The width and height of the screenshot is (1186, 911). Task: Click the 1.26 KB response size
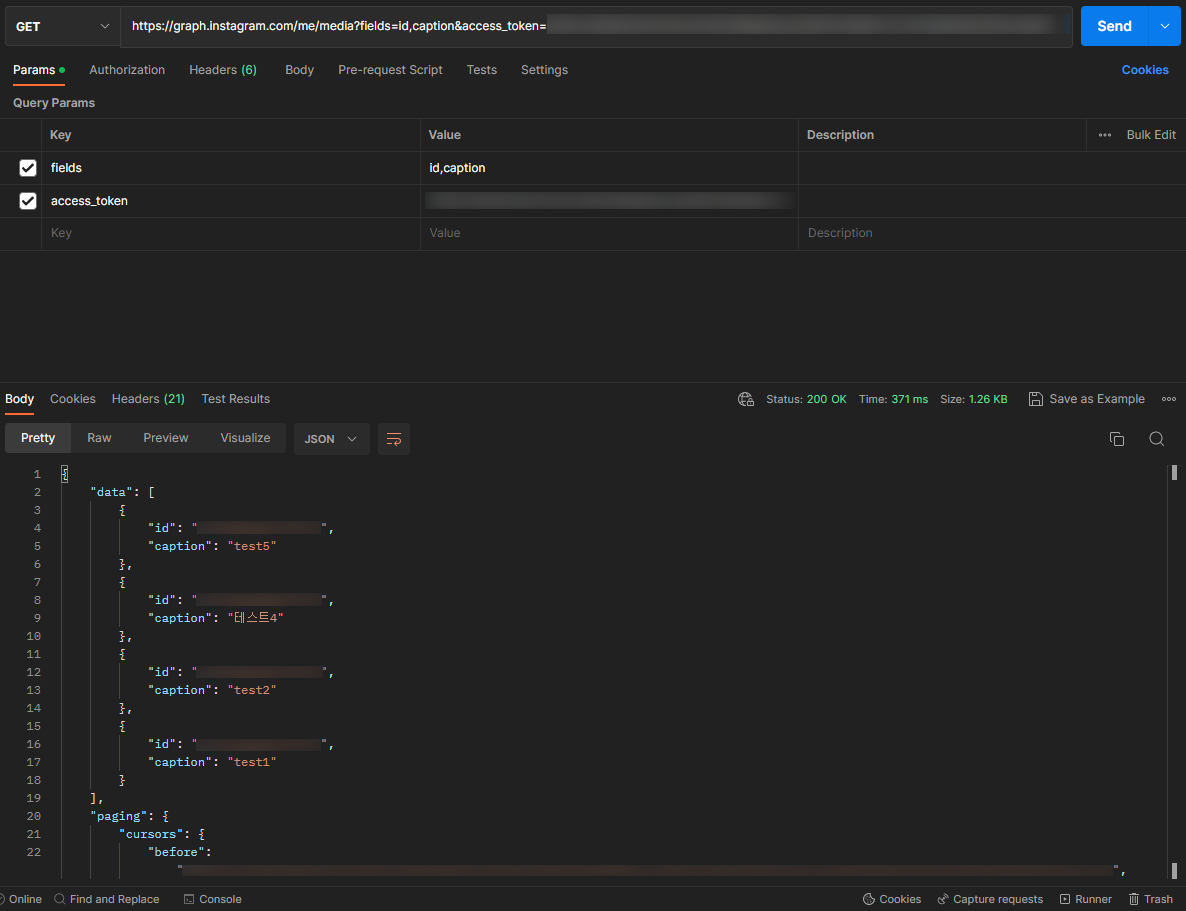click(x=988, y=399)
